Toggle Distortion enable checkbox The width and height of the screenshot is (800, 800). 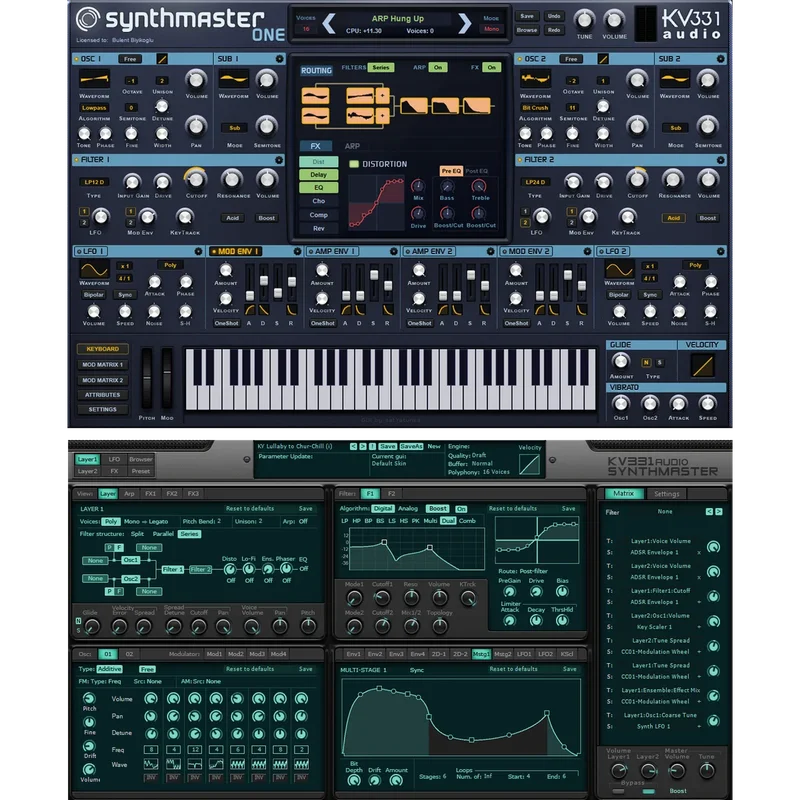tap(354, 164)
